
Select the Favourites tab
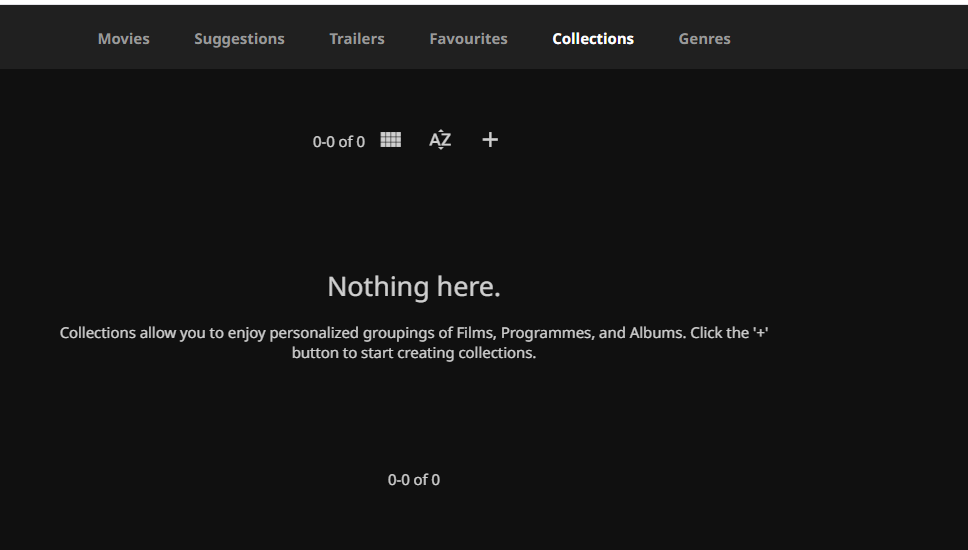[x=468, y=39]
